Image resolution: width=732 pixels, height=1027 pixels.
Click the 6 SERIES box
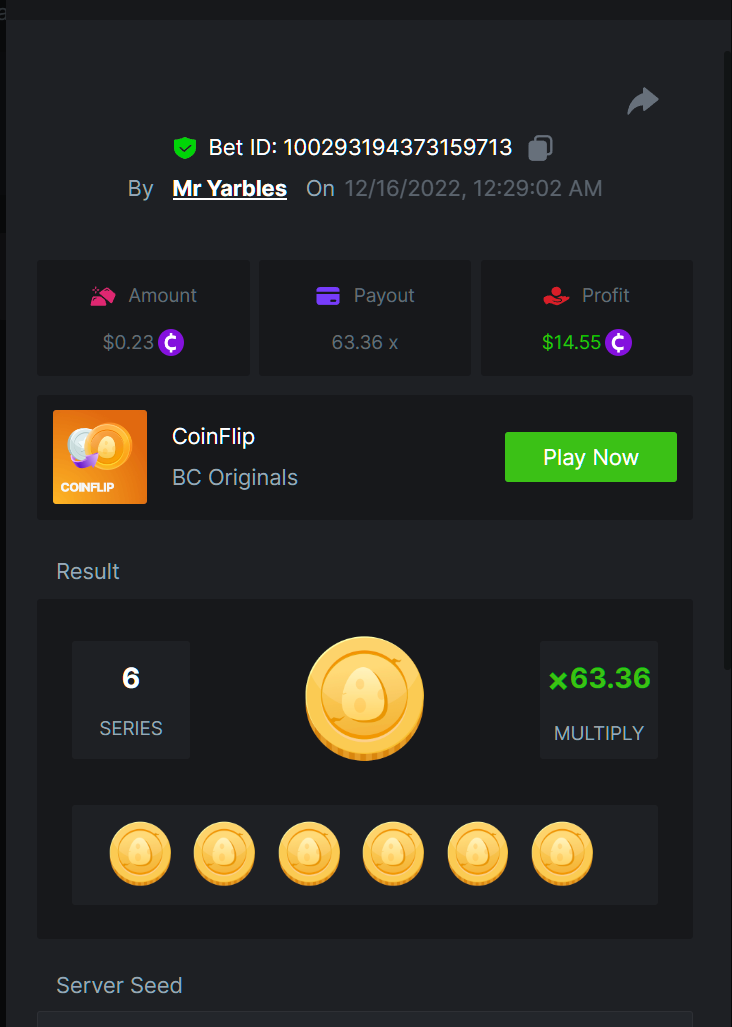point(131,700)
